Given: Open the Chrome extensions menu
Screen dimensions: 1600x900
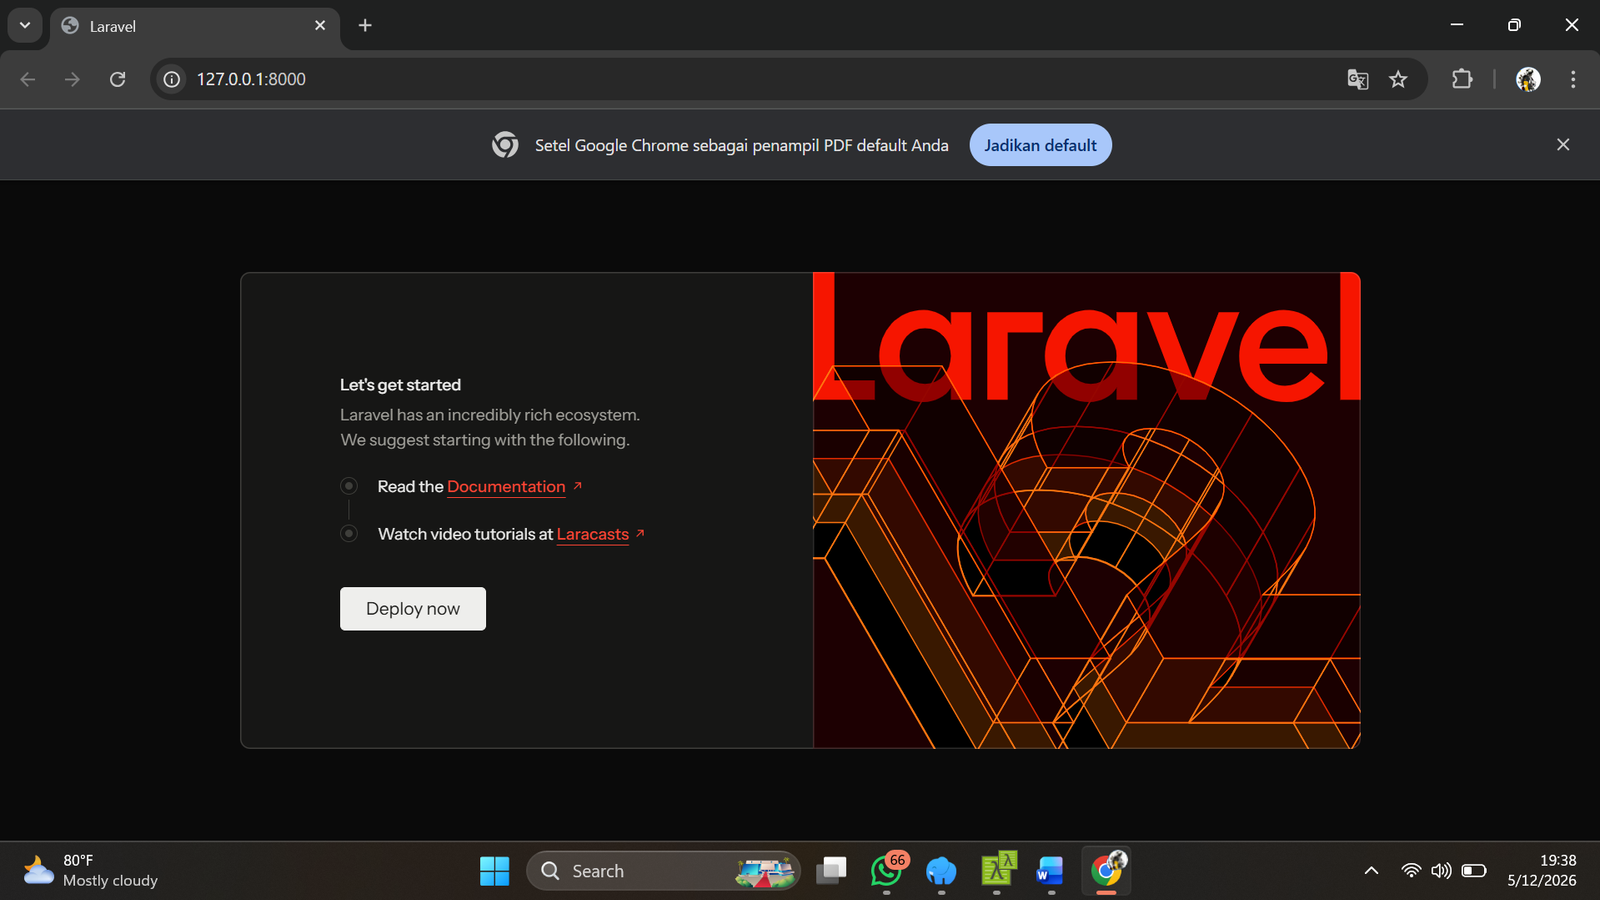Looking at the screenshot, I should point(1462,79).
